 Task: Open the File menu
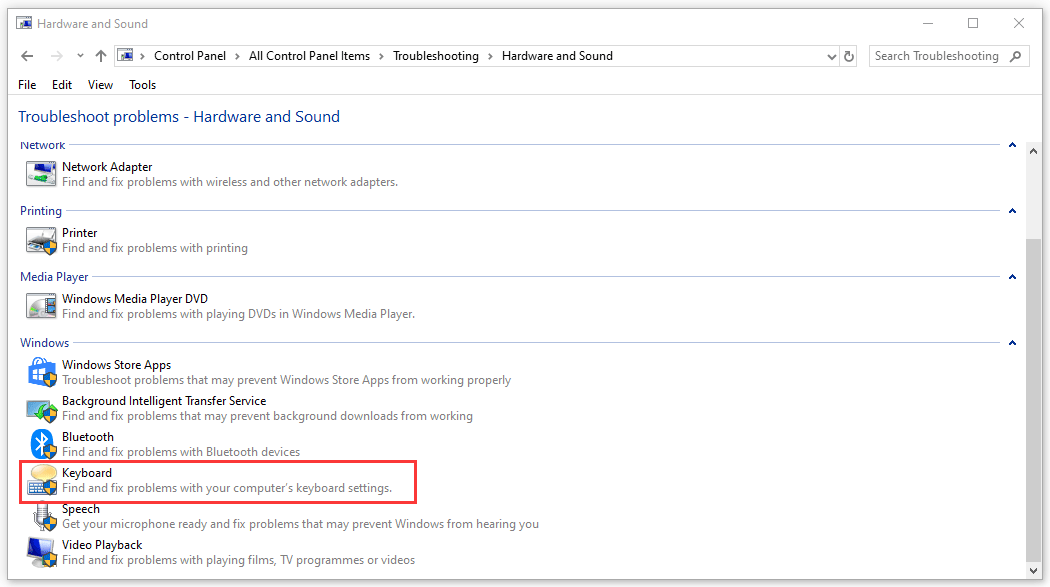coord(27,85)
